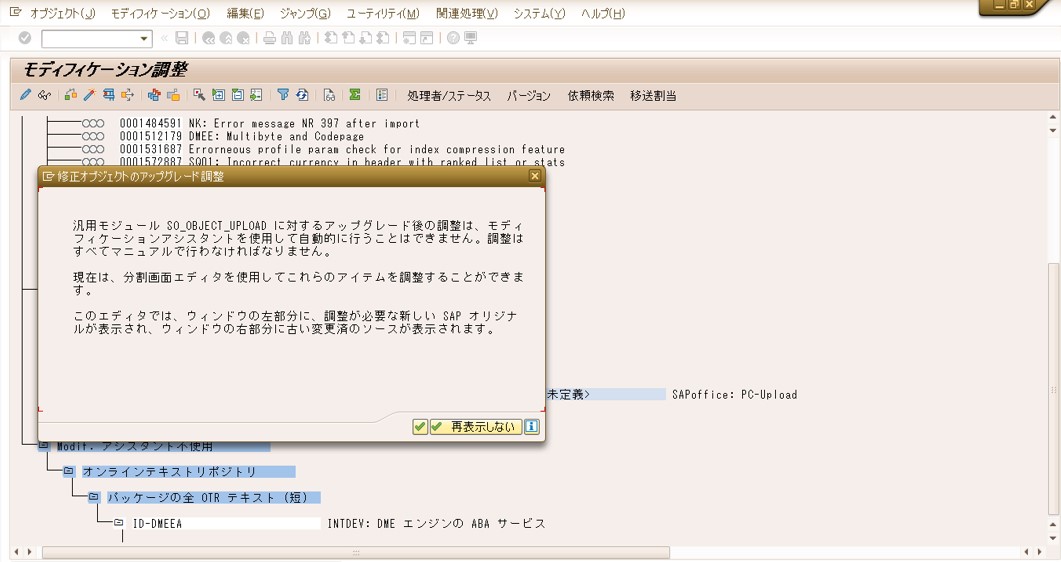Open the command field dropdown arrow
This screenshot has height=562, width=1061.
[x=144, y=38]
